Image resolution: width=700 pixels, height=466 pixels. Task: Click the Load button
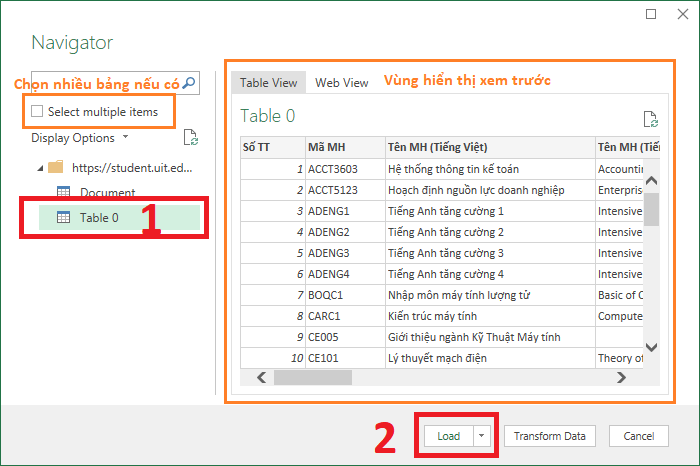tap(448, 436)
